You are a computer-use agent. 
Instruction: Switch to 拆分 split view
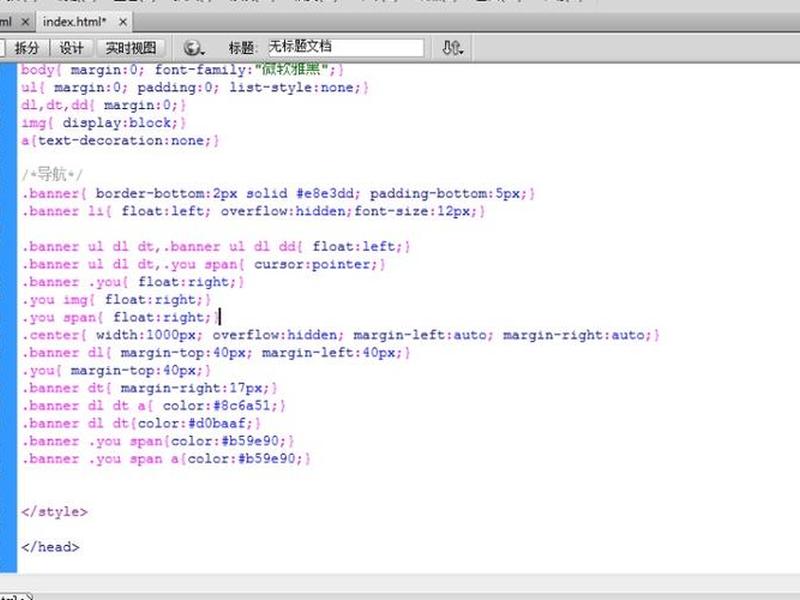click(27, 48)
